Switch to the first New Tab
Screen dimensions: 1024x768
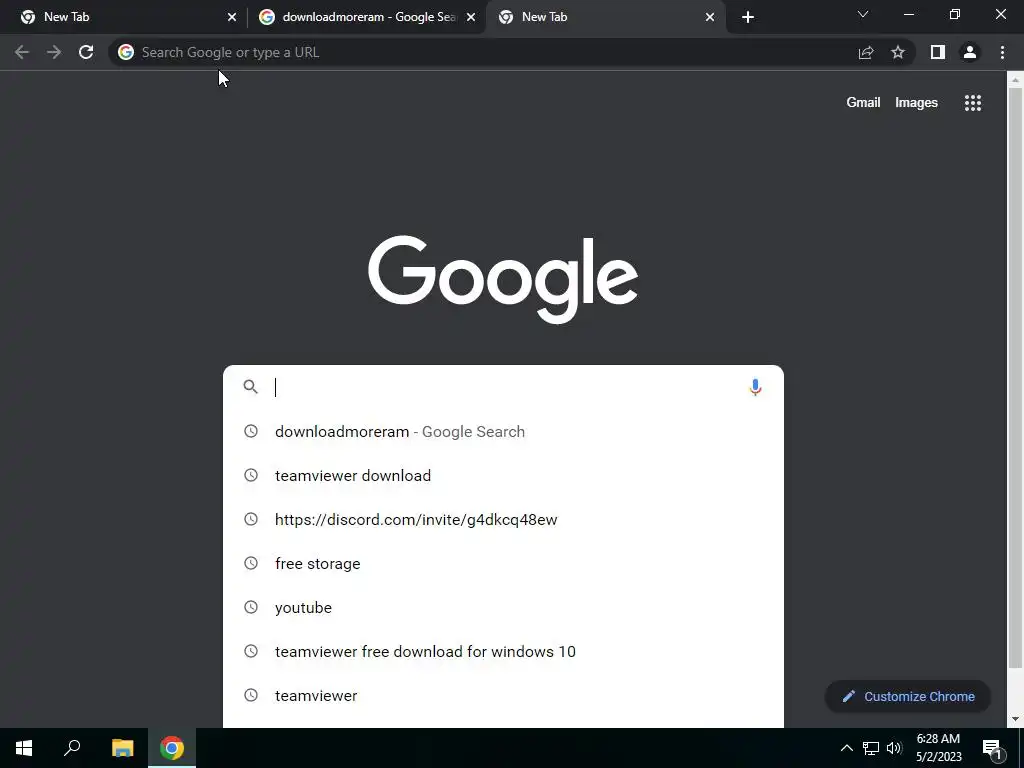point(124,17)
